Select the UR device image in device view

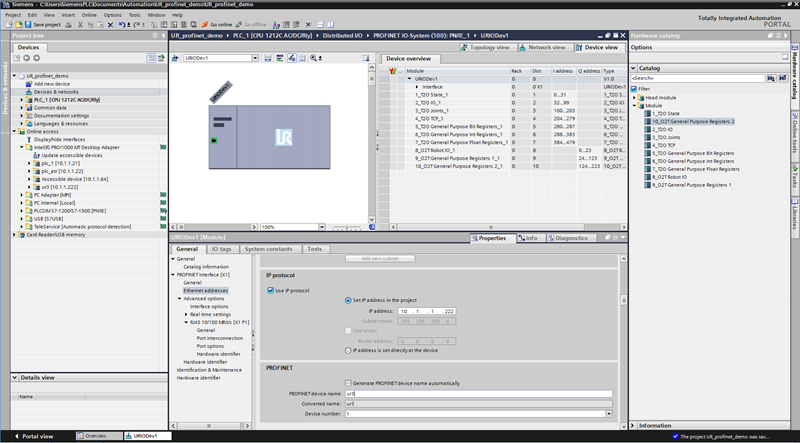(x=269, y=137)
